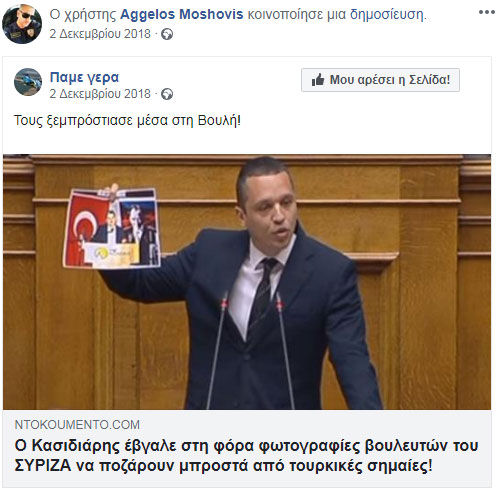Click the link preview card footer area
This screenshot has height=489, width=500.
(247, 449)
